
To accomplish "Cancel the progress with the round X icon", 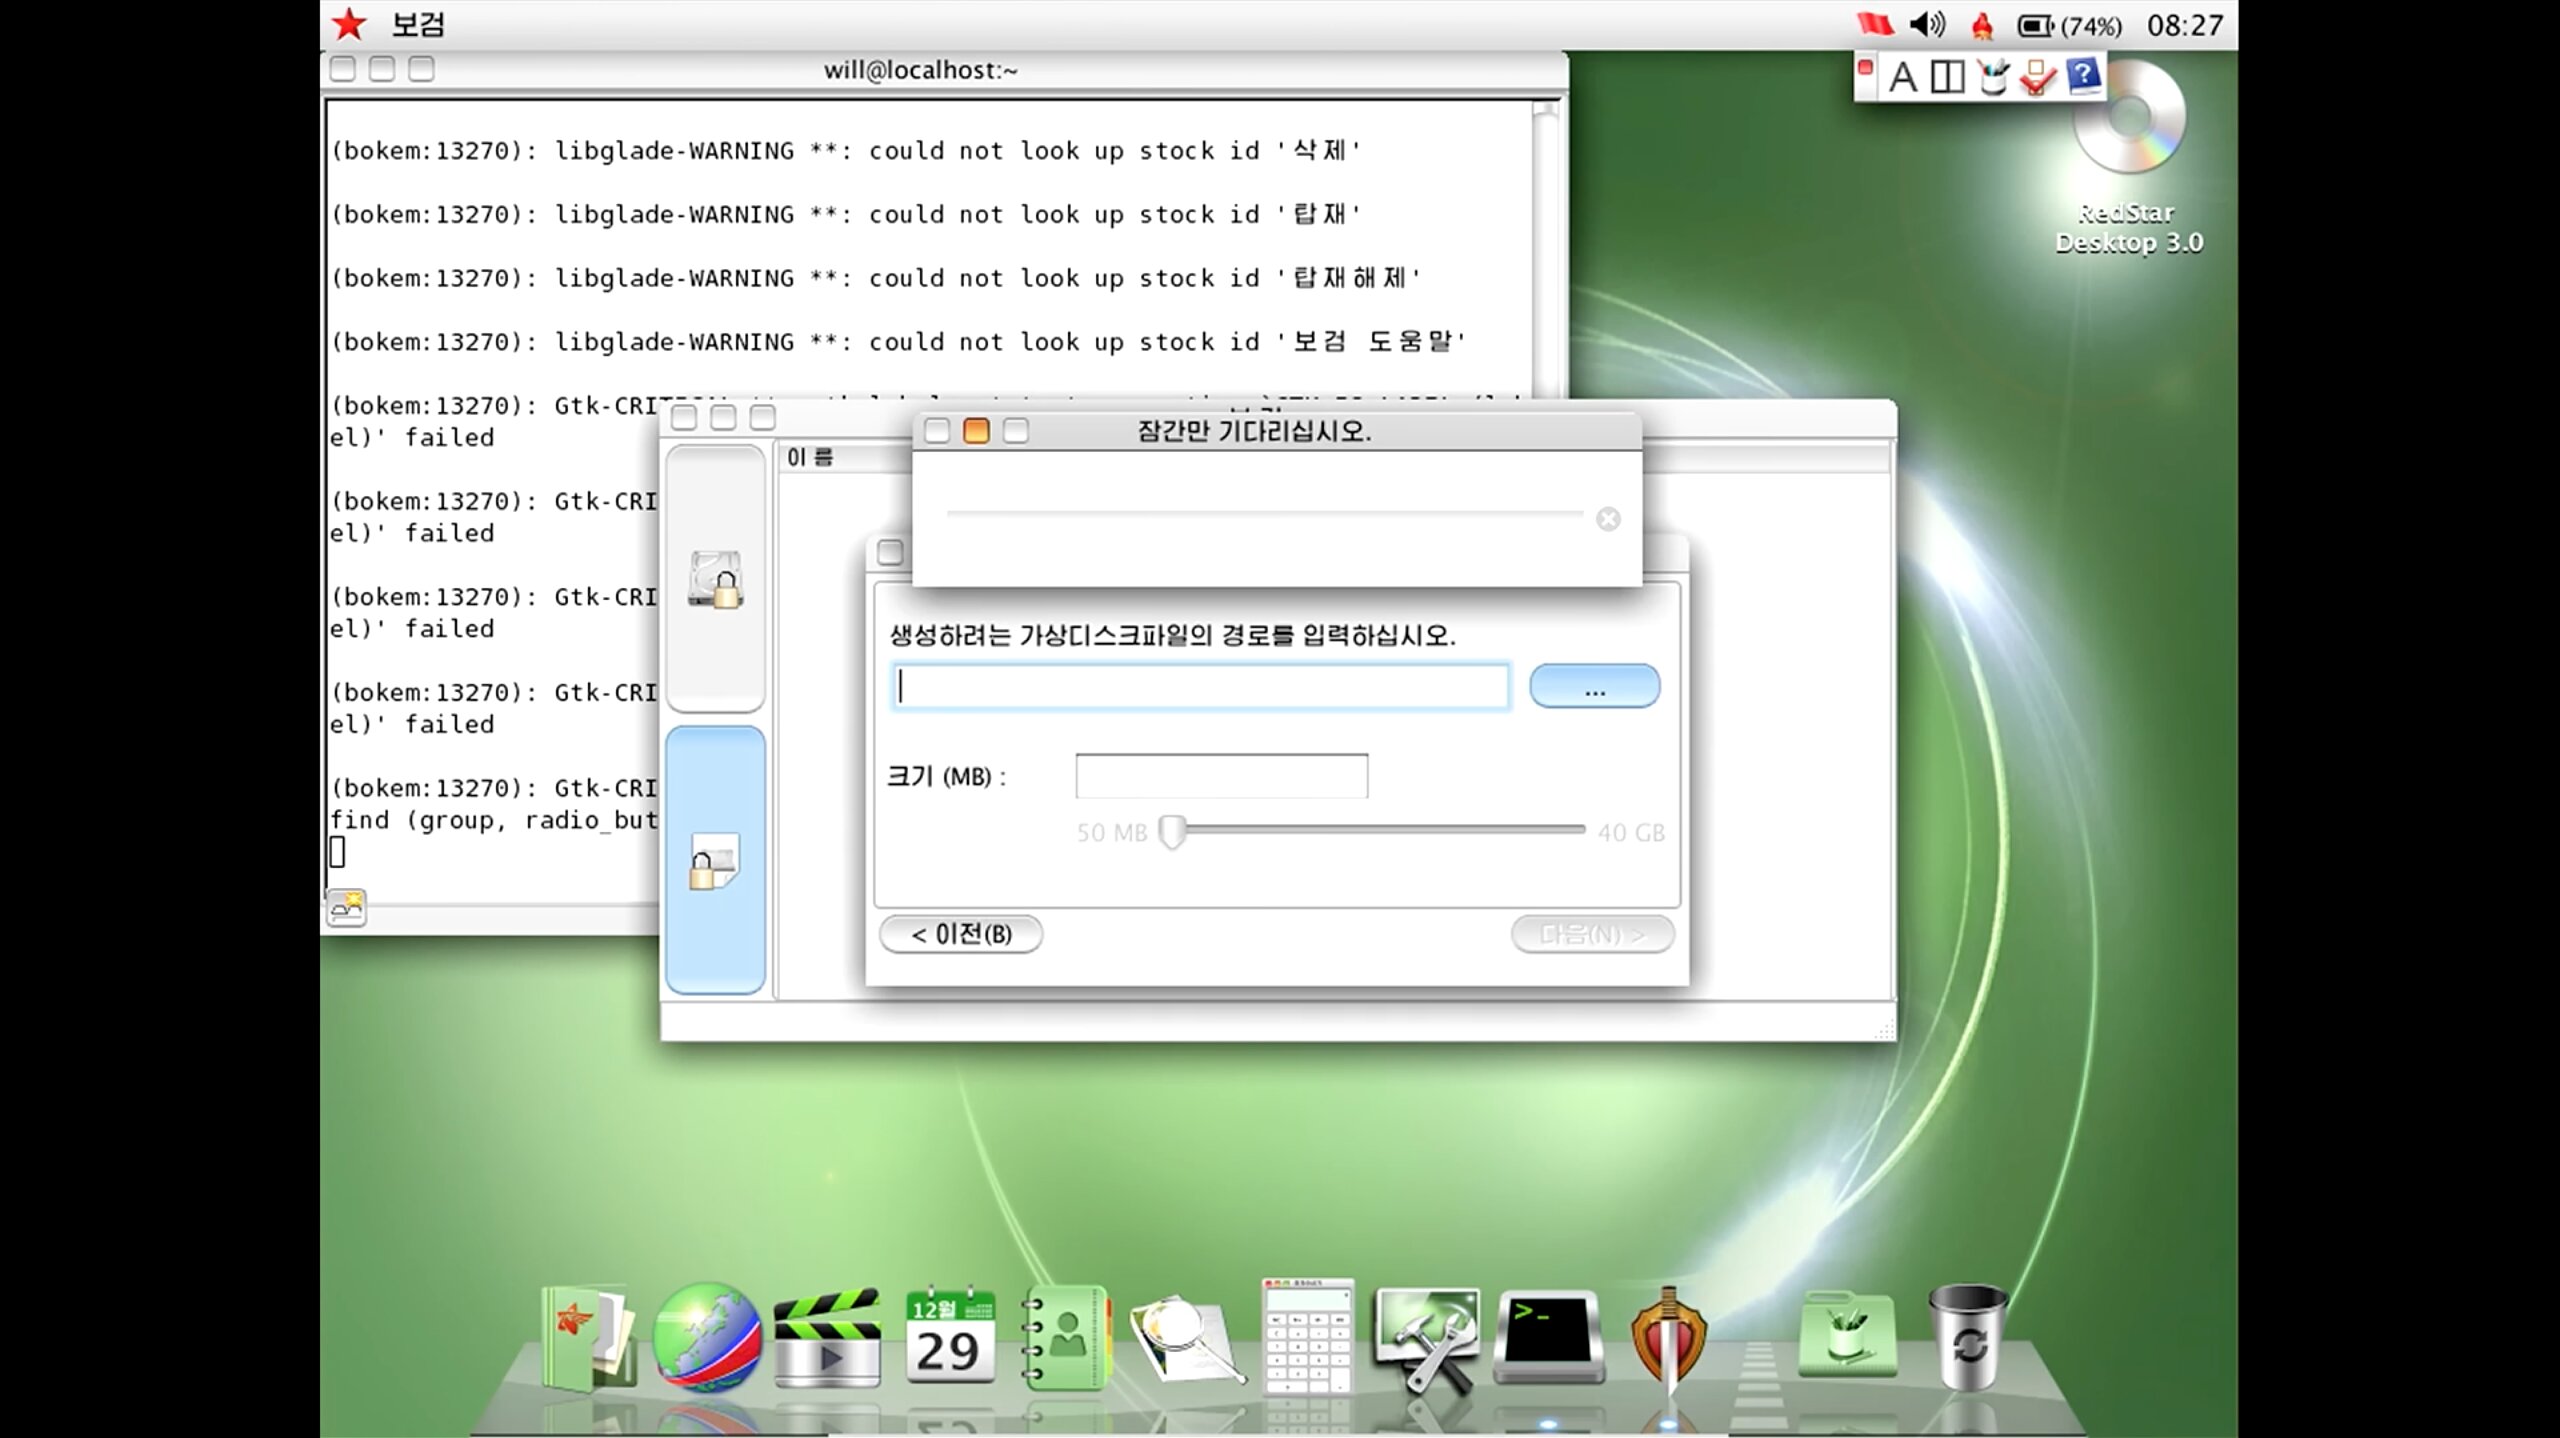I will click(1608, 519).
